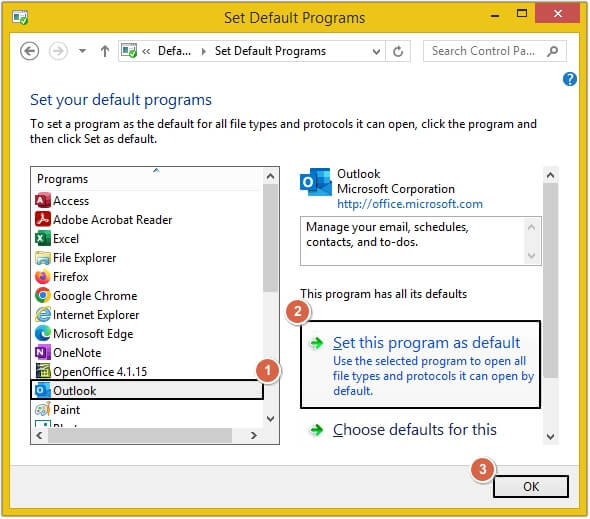The width and height of the screenshot is (590, 519).
Task: Click the description box down scroll arrow
Action: pyautogui.click(x=531, y=255)
